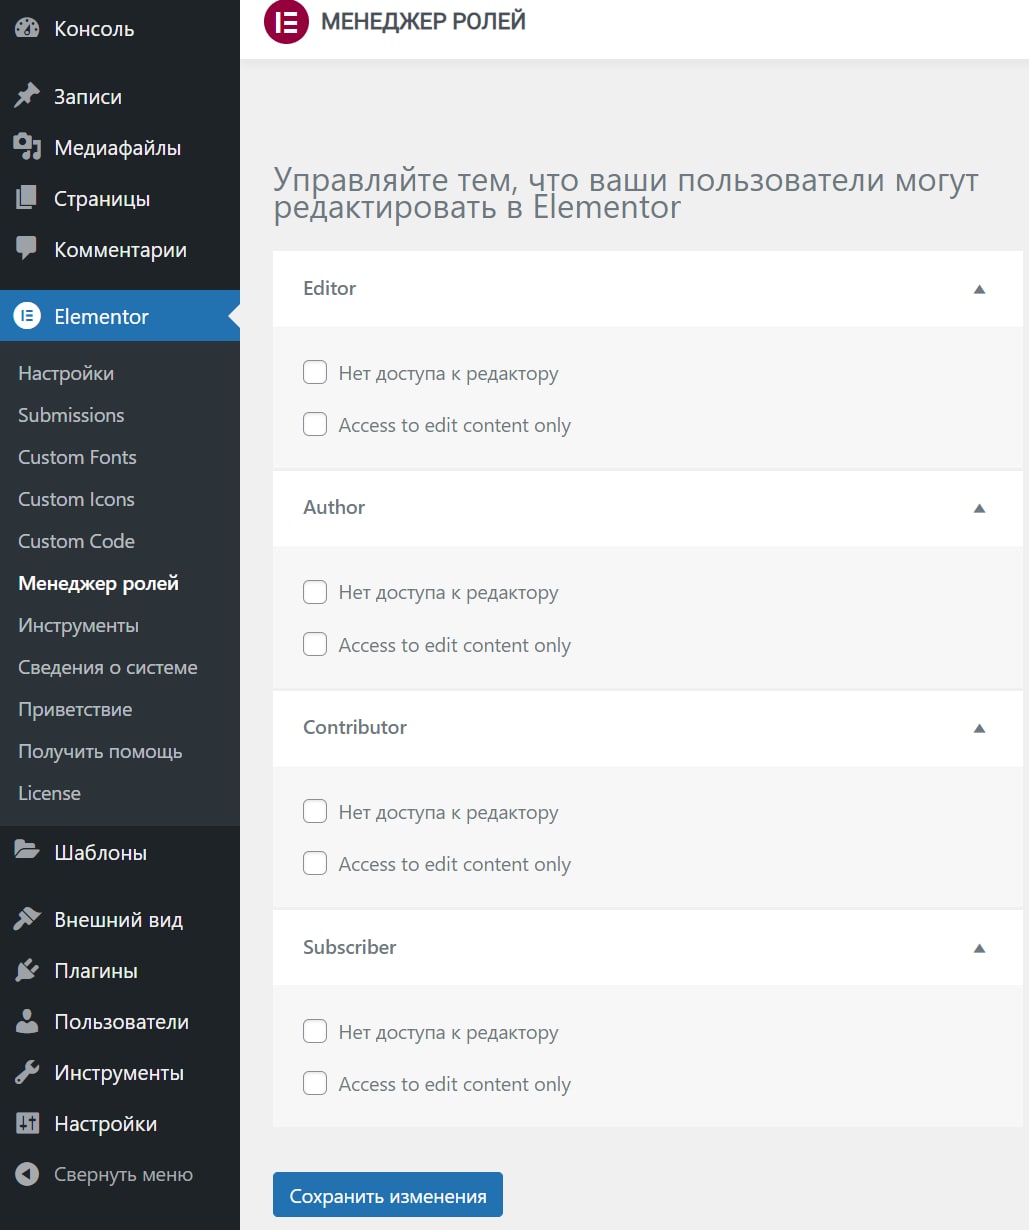1029x1230 pixels.
Task: Open Комментарии menu item
Action: point(120,249)
